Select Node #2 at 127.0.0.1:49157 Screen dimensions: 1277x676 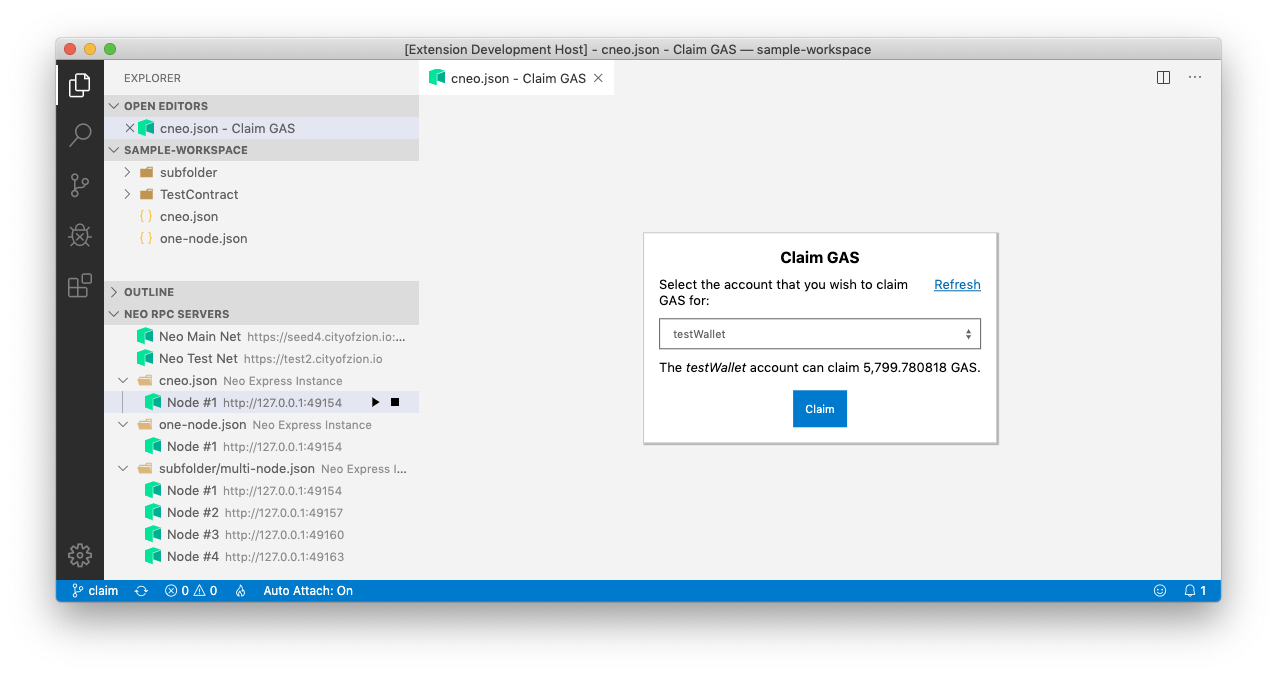click(x=262, y=512)
